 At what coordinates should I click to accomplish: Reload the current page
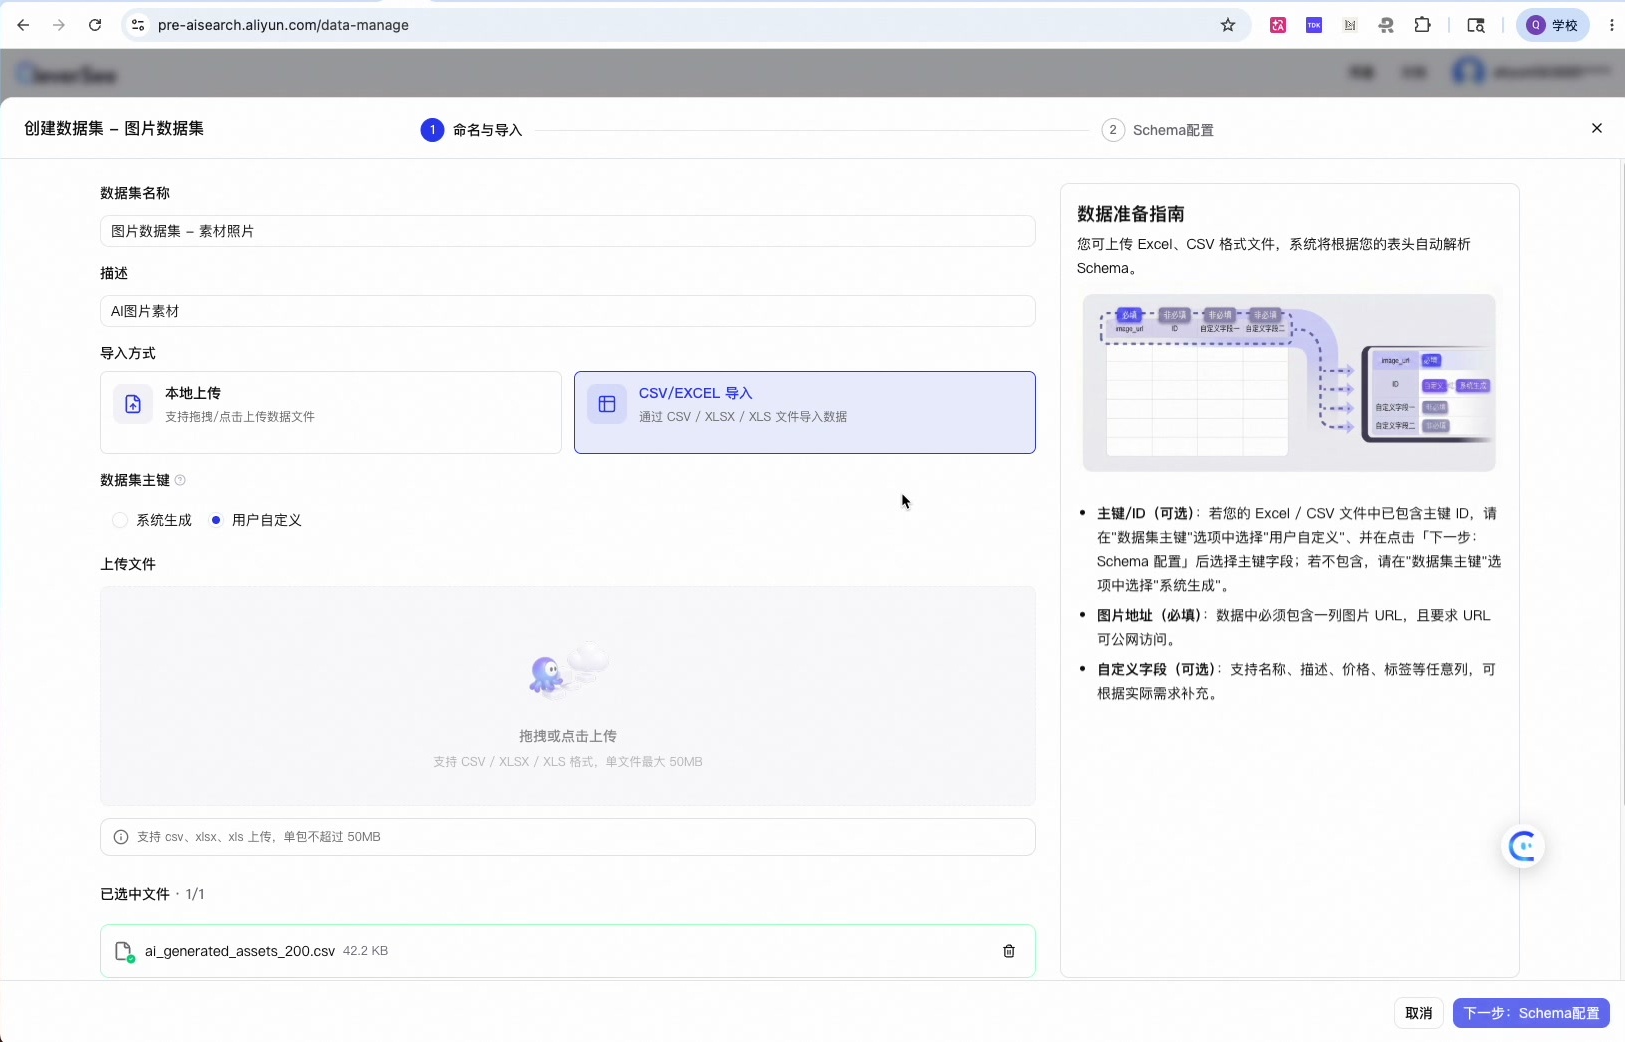(95, 25)
